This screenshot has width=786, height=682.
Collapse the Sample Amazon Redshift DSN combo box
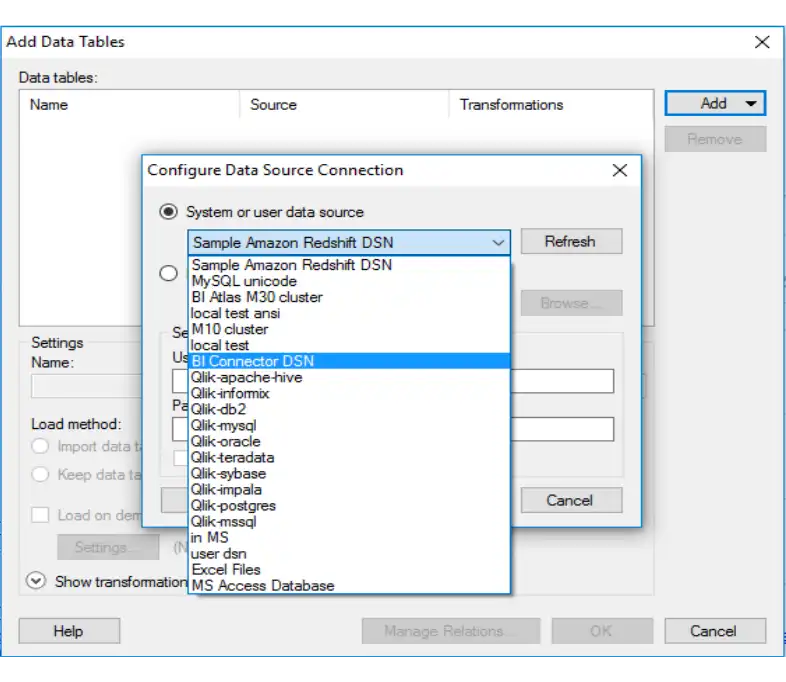[x=497, y=242]
